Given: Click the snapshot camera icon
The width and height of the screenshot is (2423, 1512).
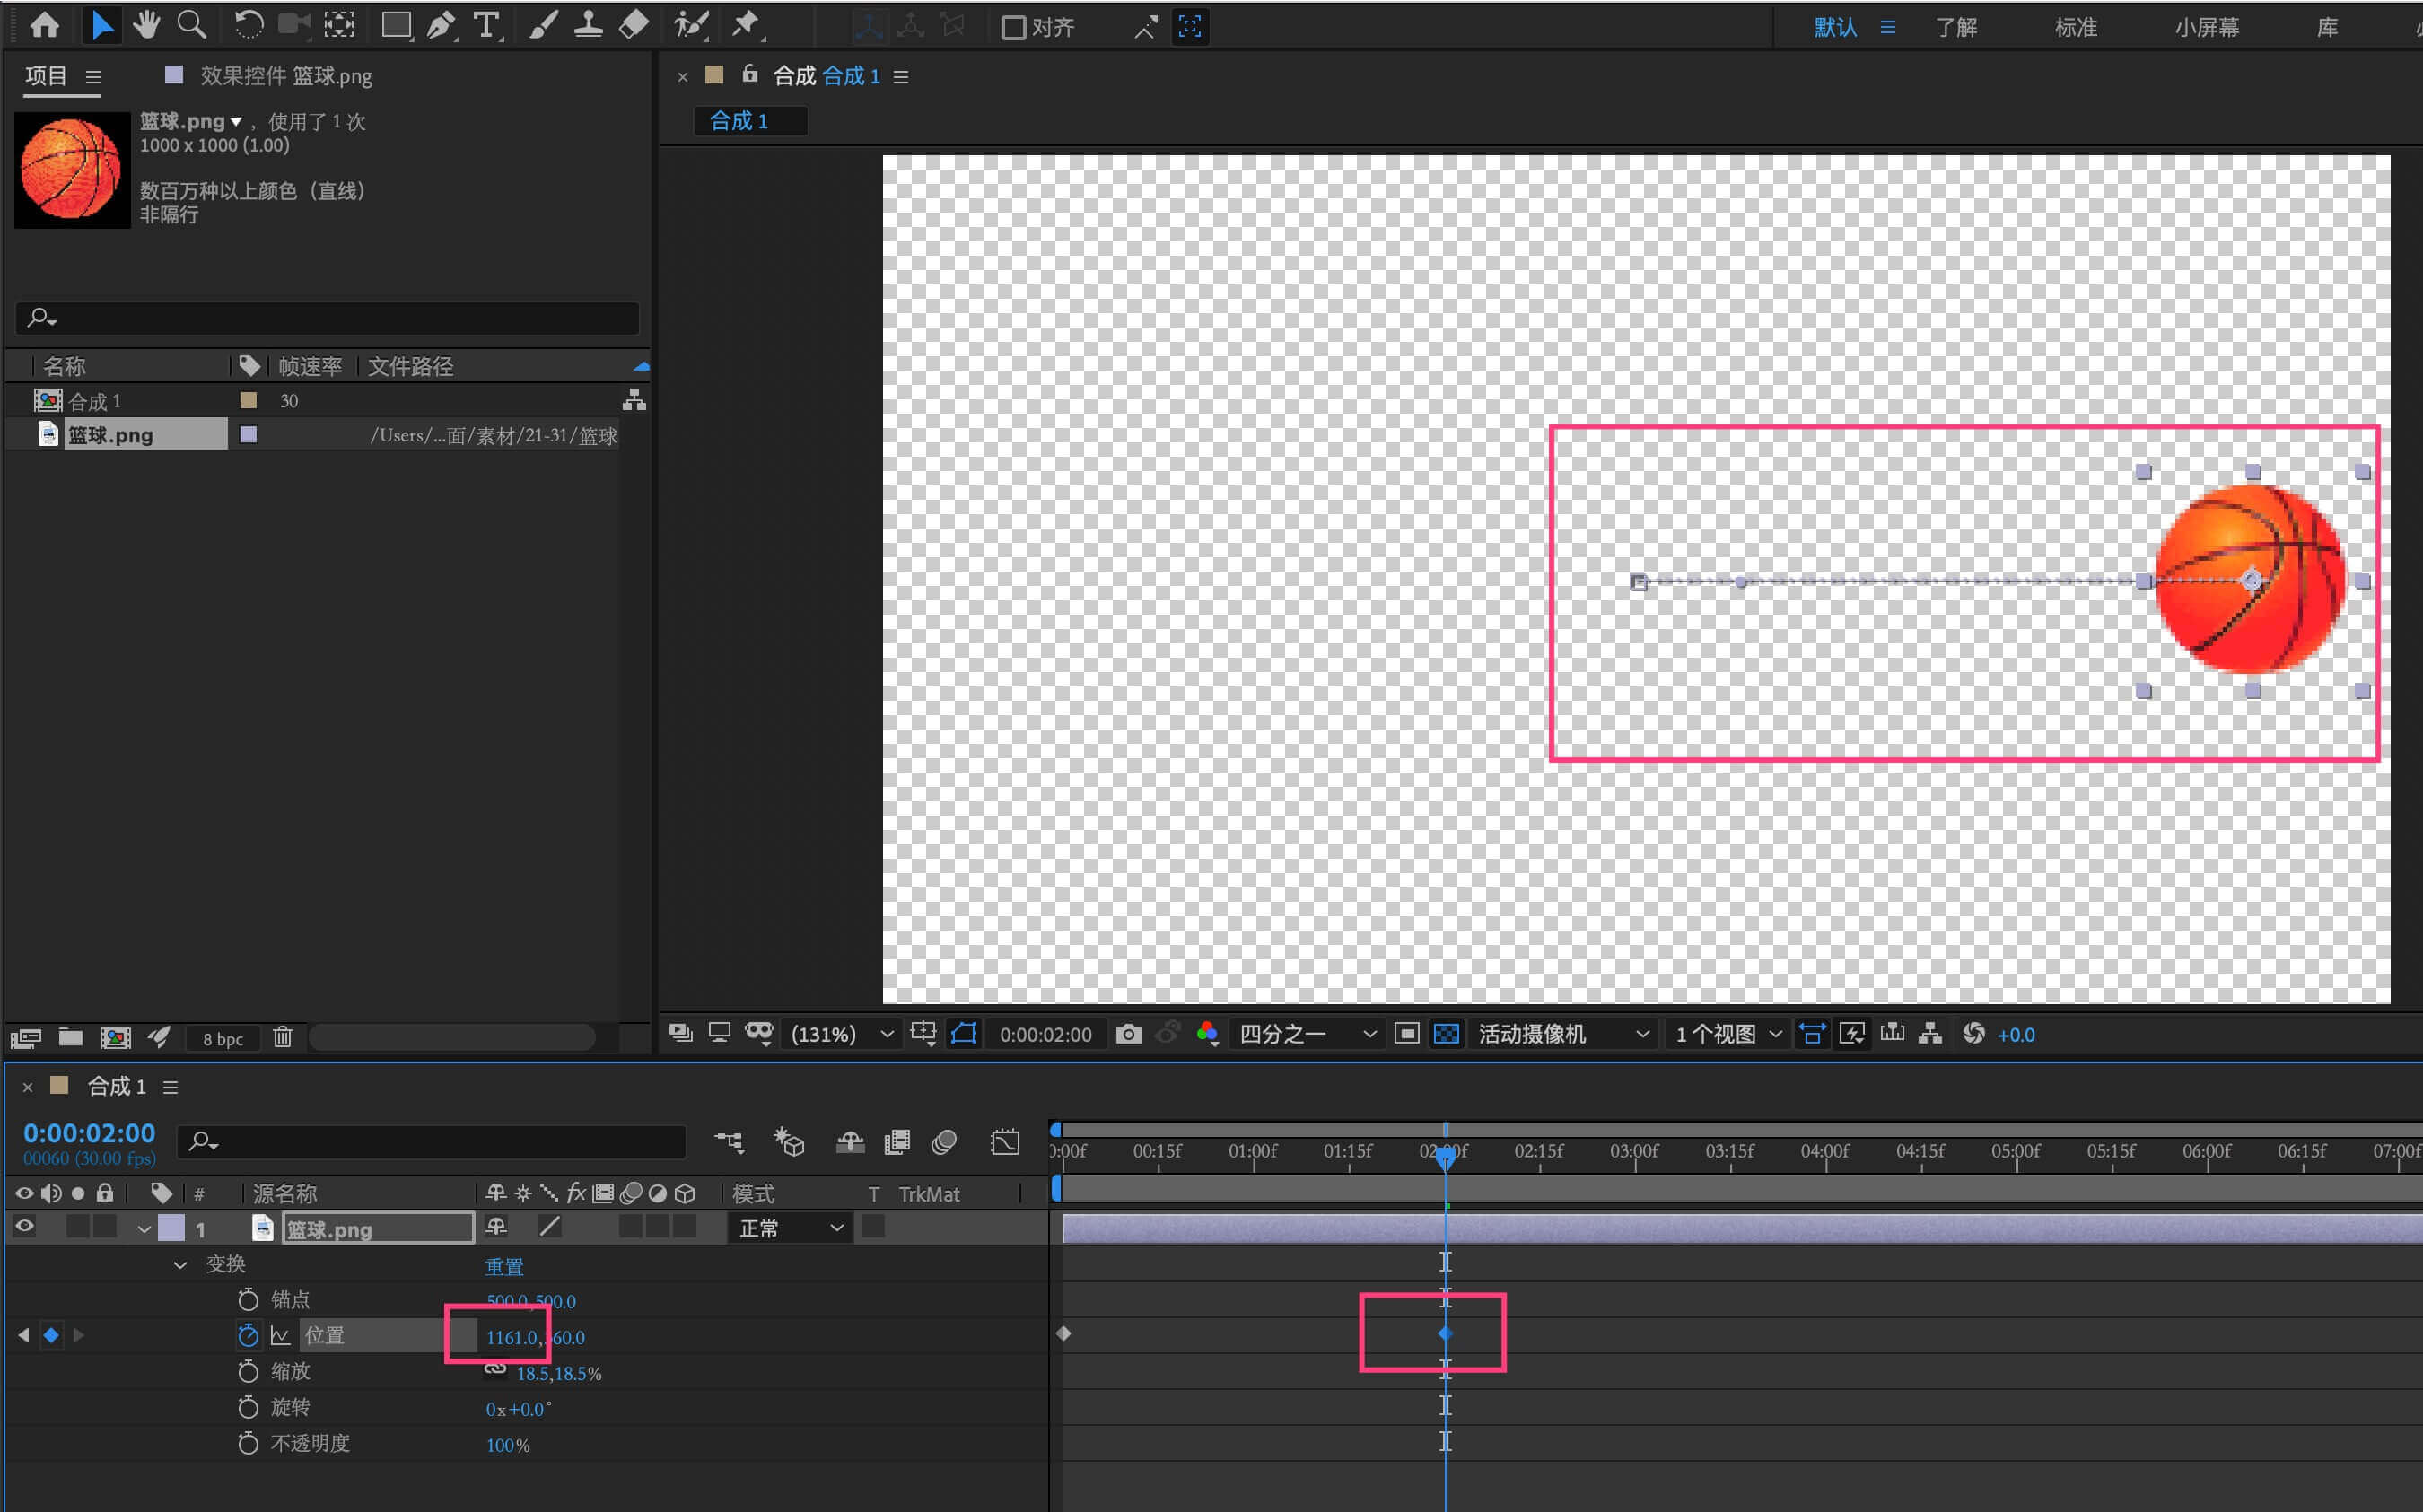Looking at the screenshot, I should (1128, 1034).
